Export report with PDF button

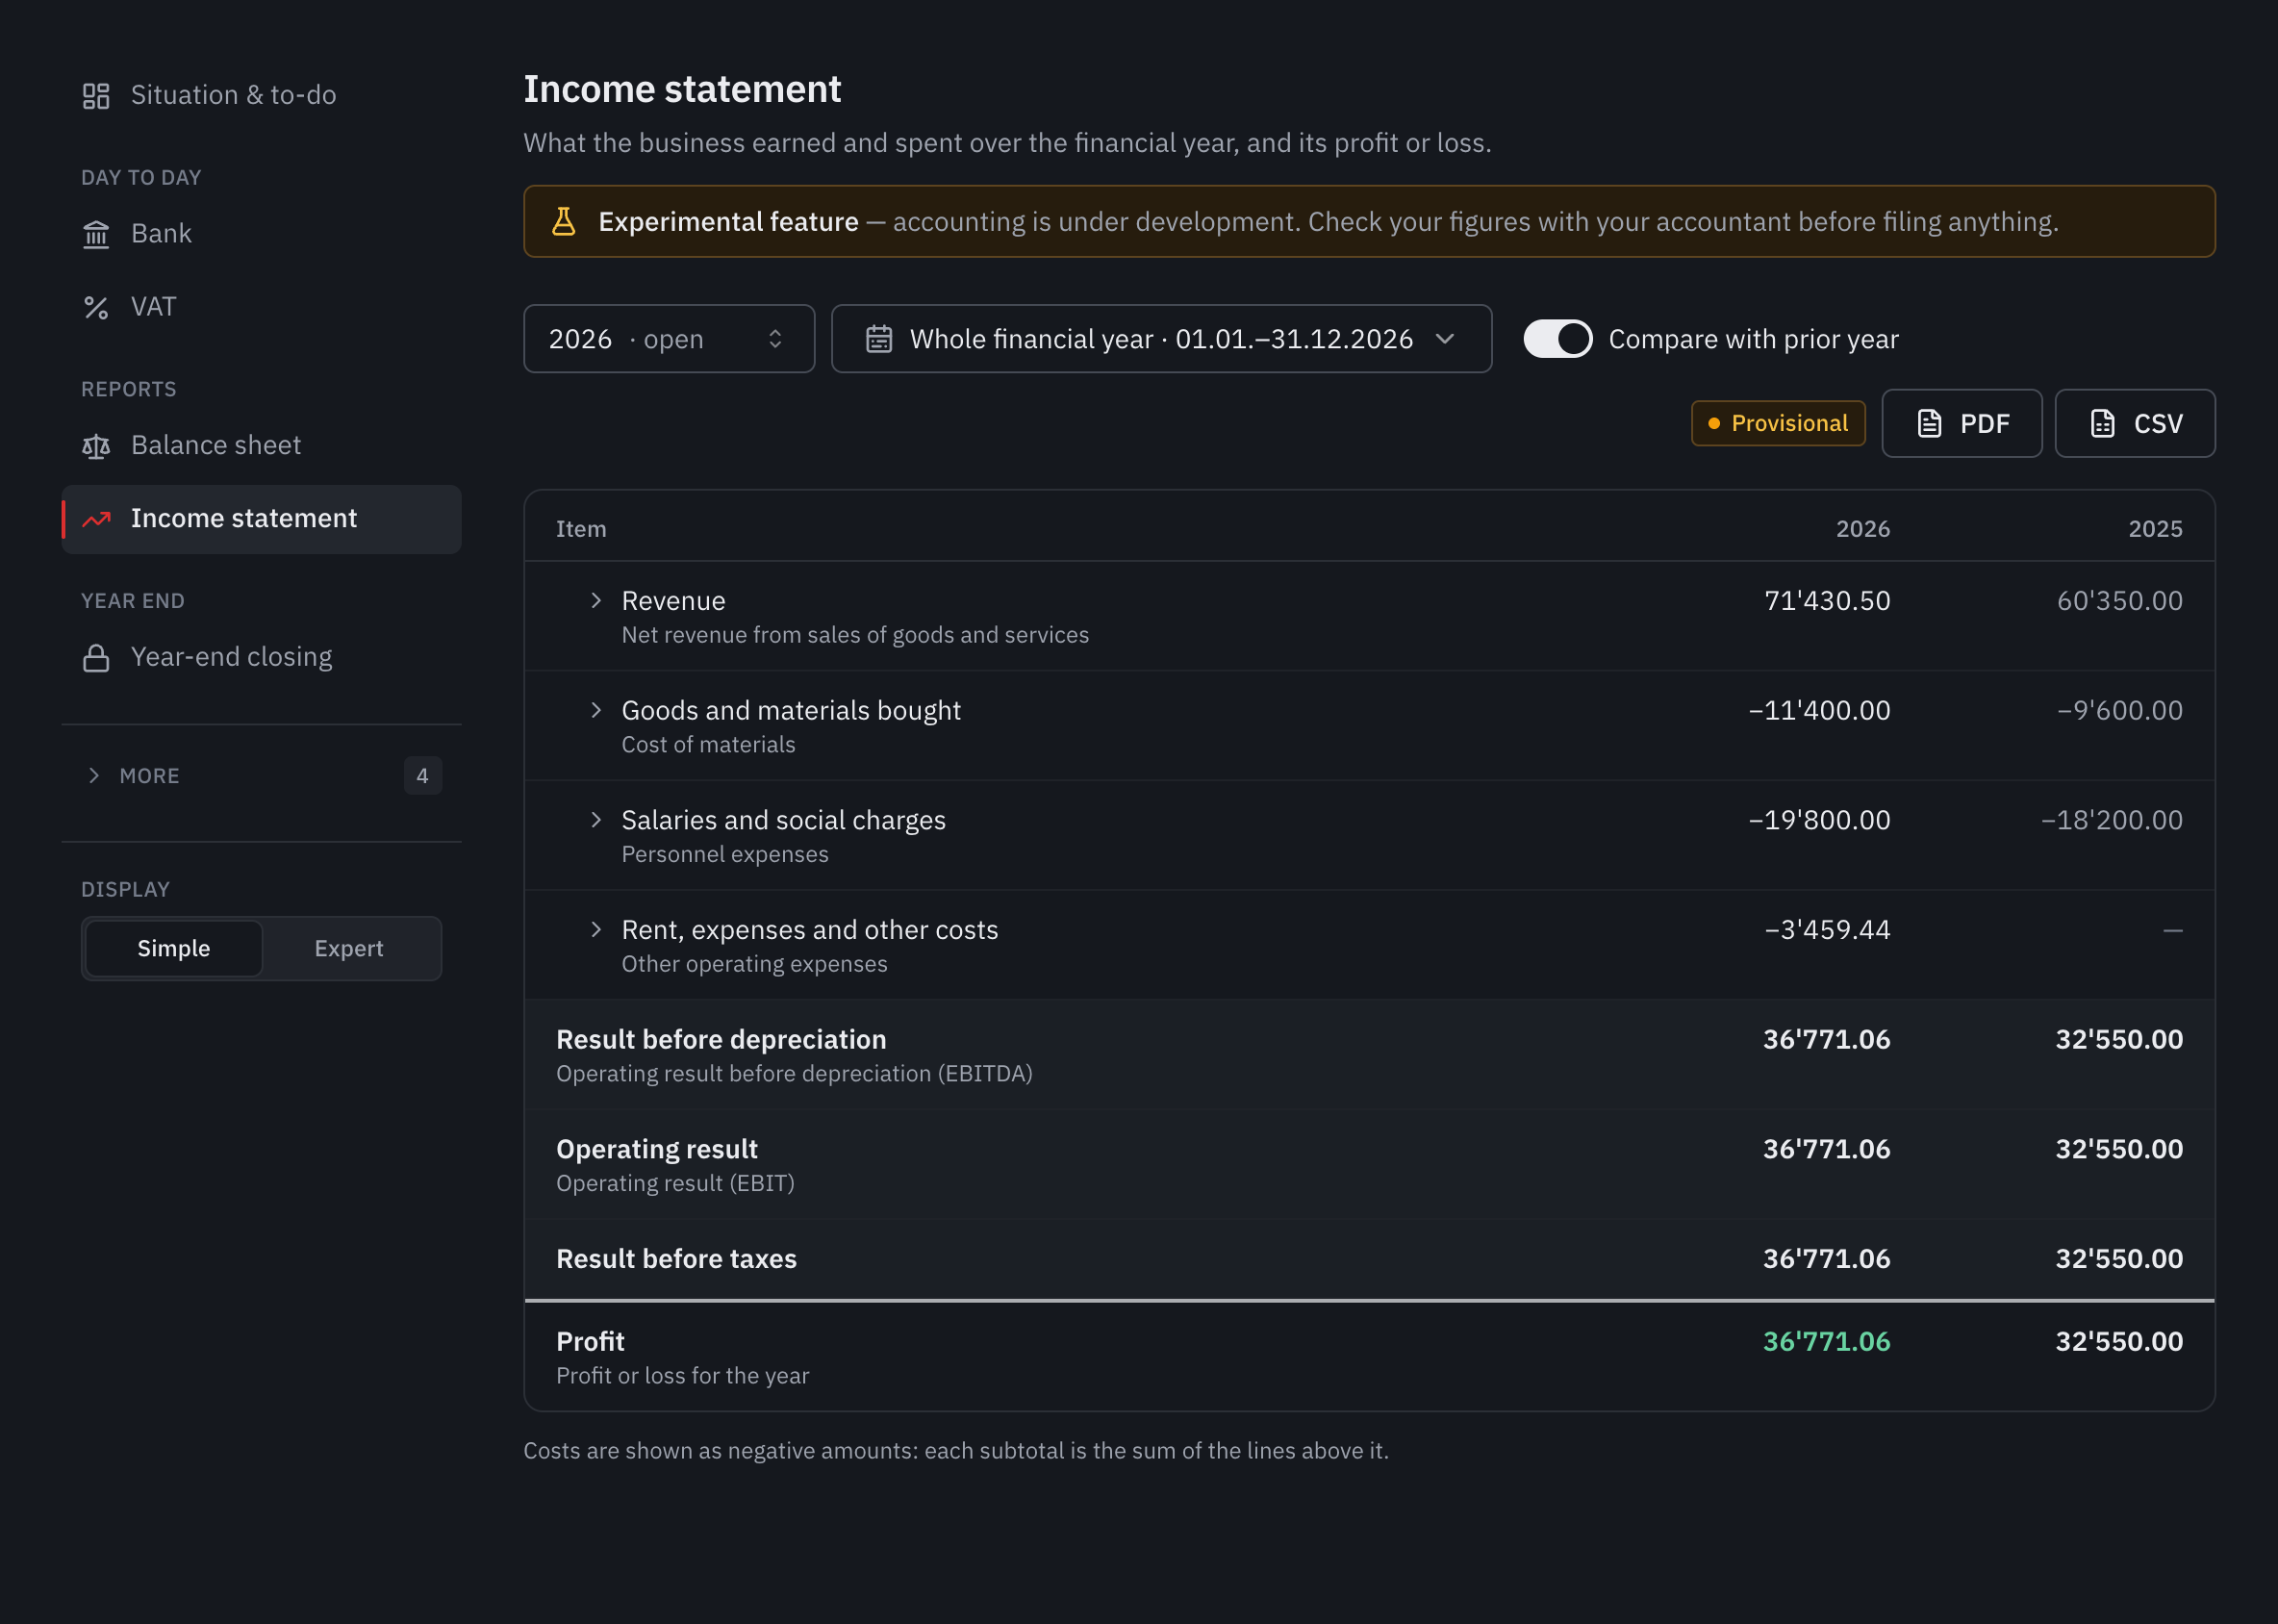pyautogui.click(x=1961, y=424)
